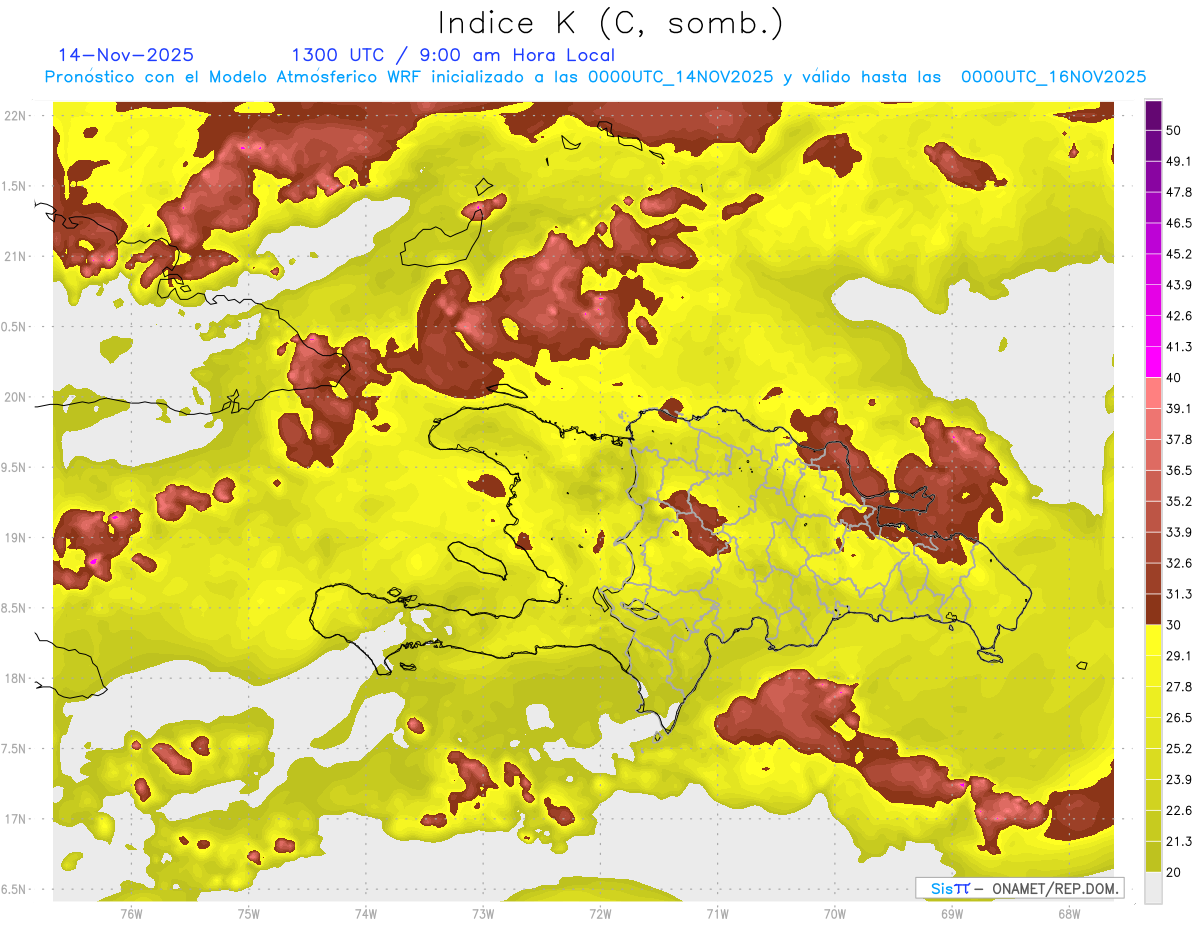Click the '50' colorbar value
This screenshot has height=927, width=1200.
1174,131
